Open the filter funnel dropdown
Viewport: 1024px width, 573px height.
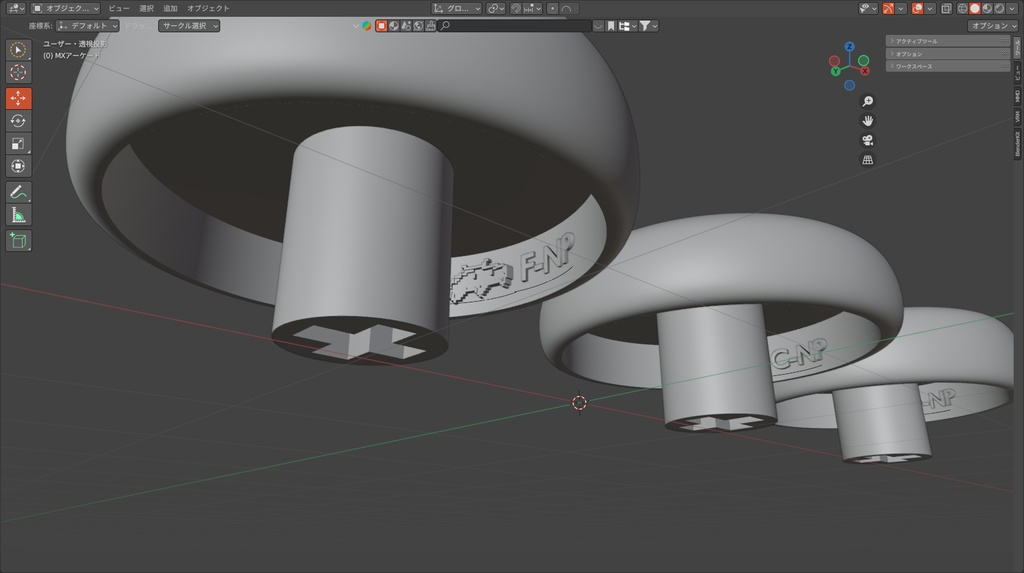[648, 25]
